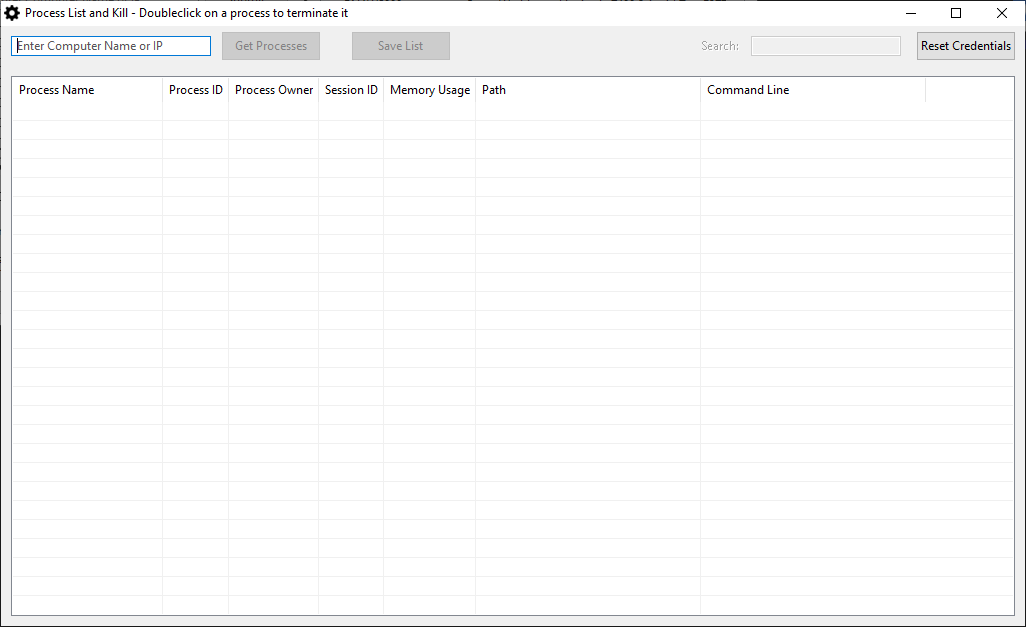Select the Session ID column header

351,90
